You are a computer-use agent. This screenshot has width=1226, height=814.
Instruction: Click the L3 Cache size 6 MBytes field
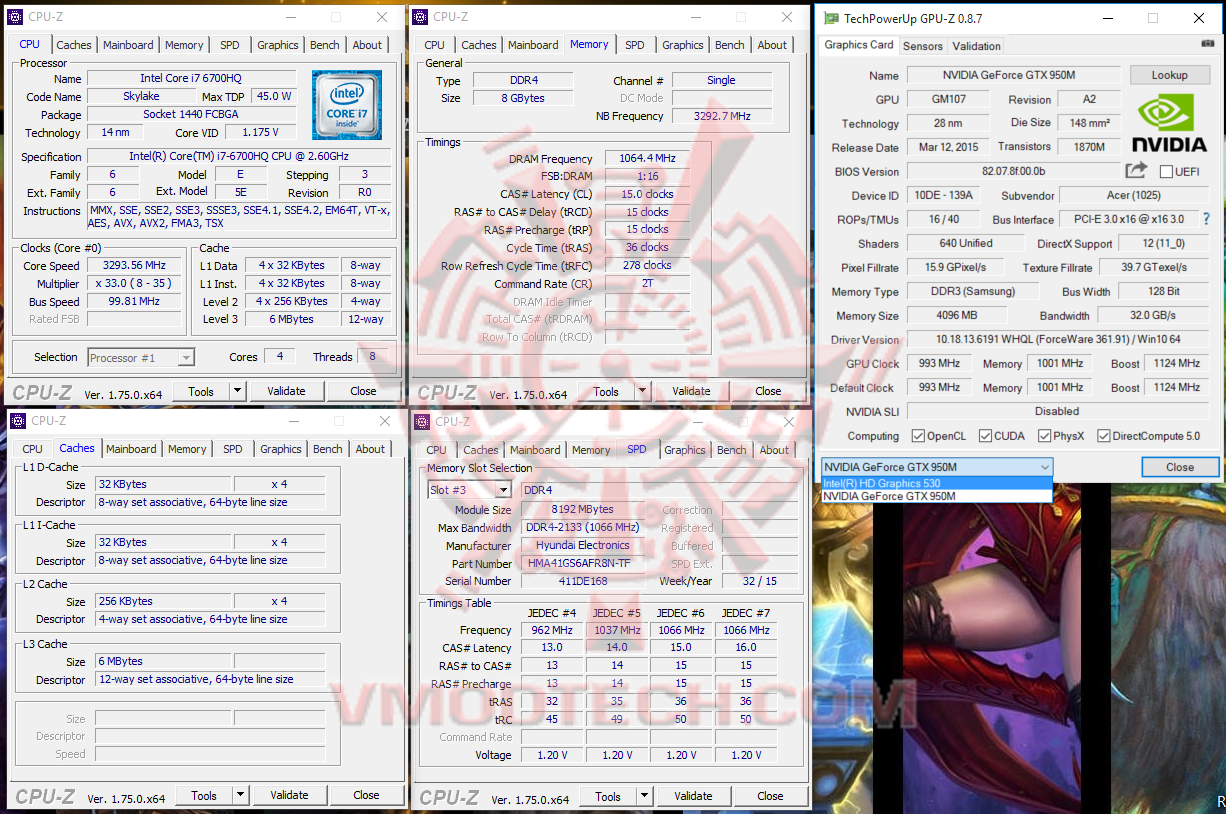pyautogui.click(x=163, y=661)
